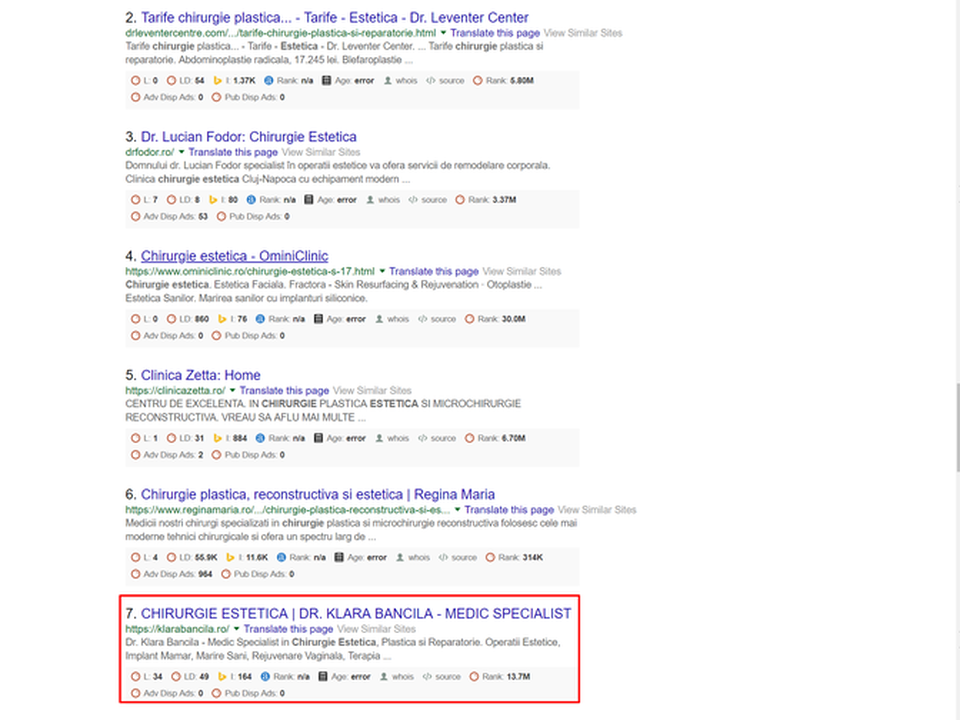
Task: Expand dropdown arrow next to drleventercentre.com URL
Action: [443, 32]
